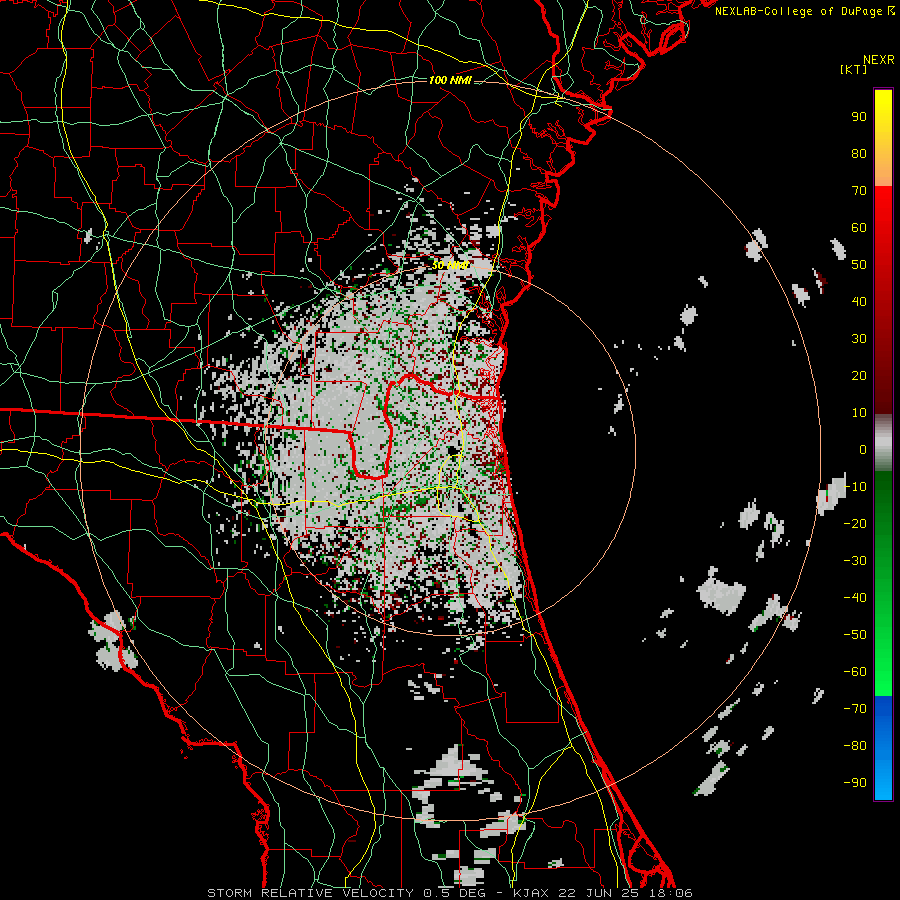The height and width of the screenshot is (900, 900).
Task: Click the positive 20 scale label
Action: point(859,375)
